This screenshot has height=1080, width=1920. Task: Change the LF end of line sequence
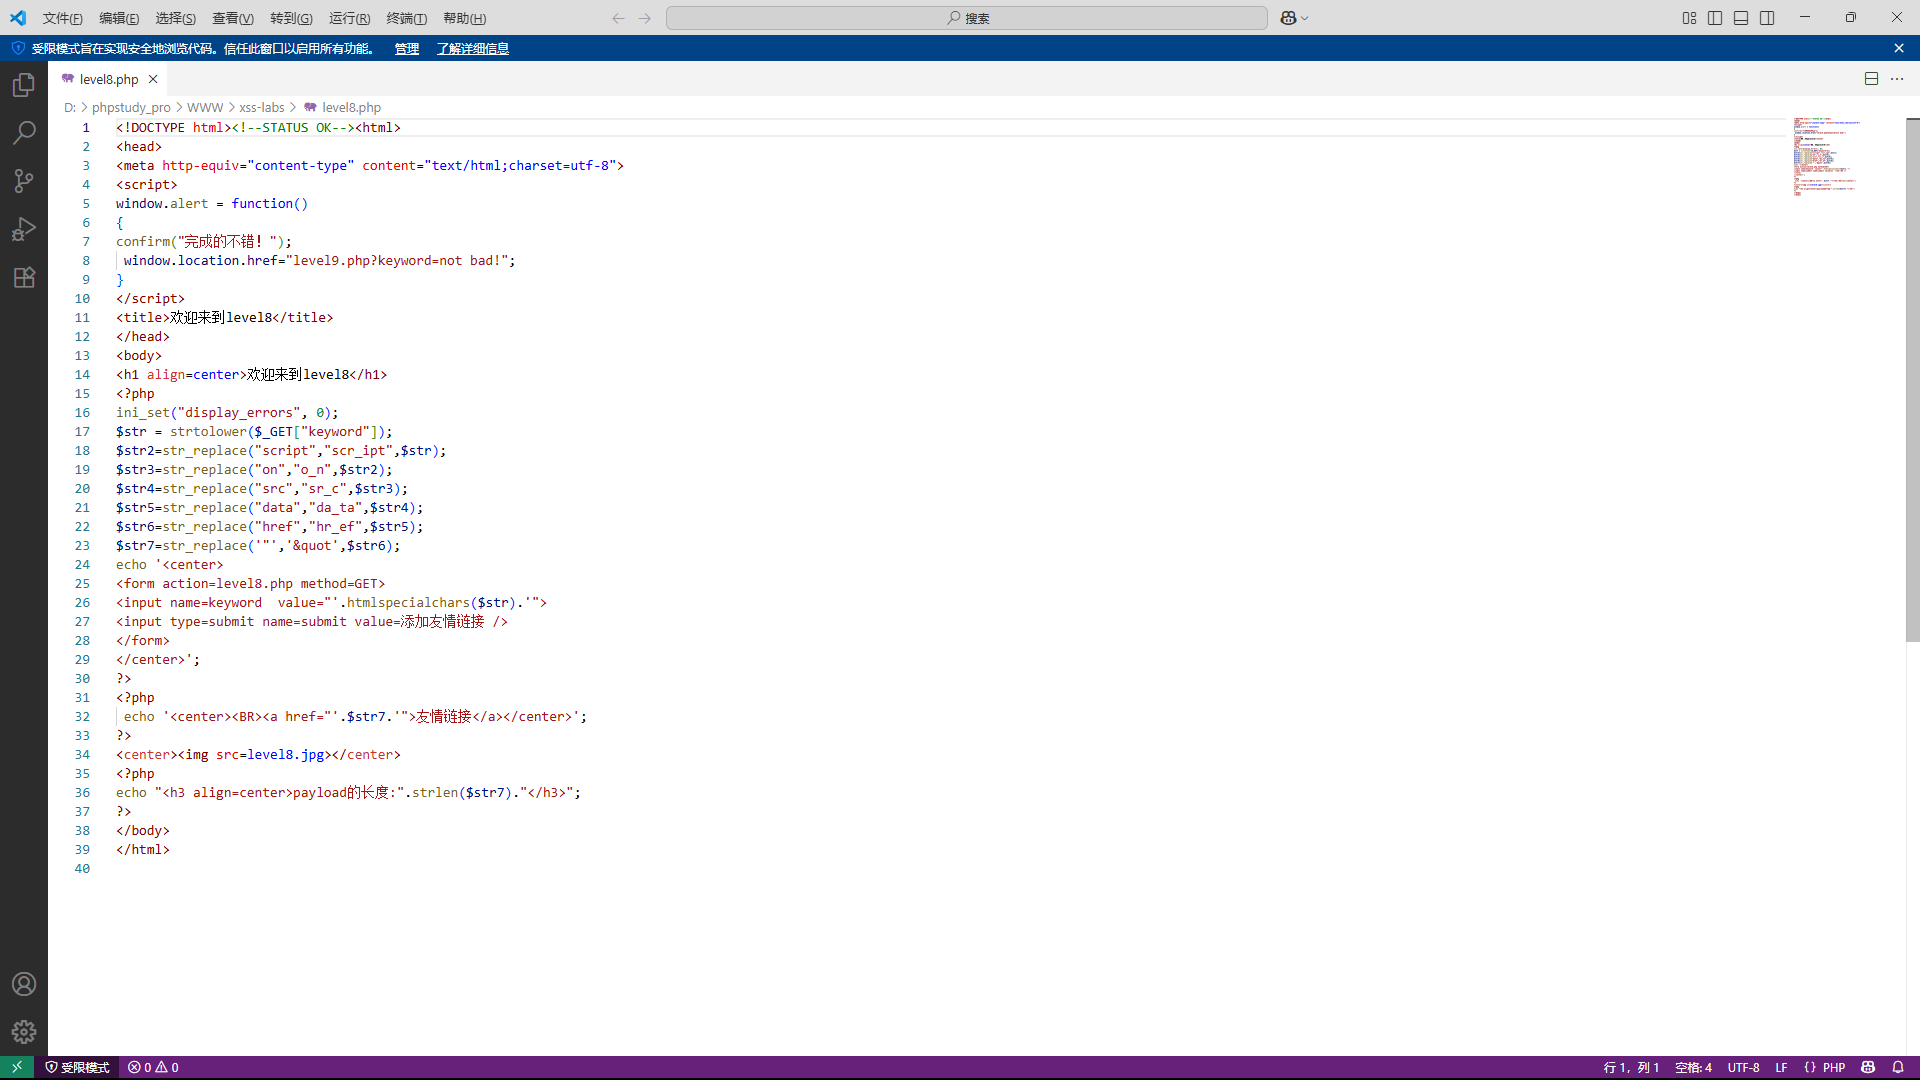1781,1067
